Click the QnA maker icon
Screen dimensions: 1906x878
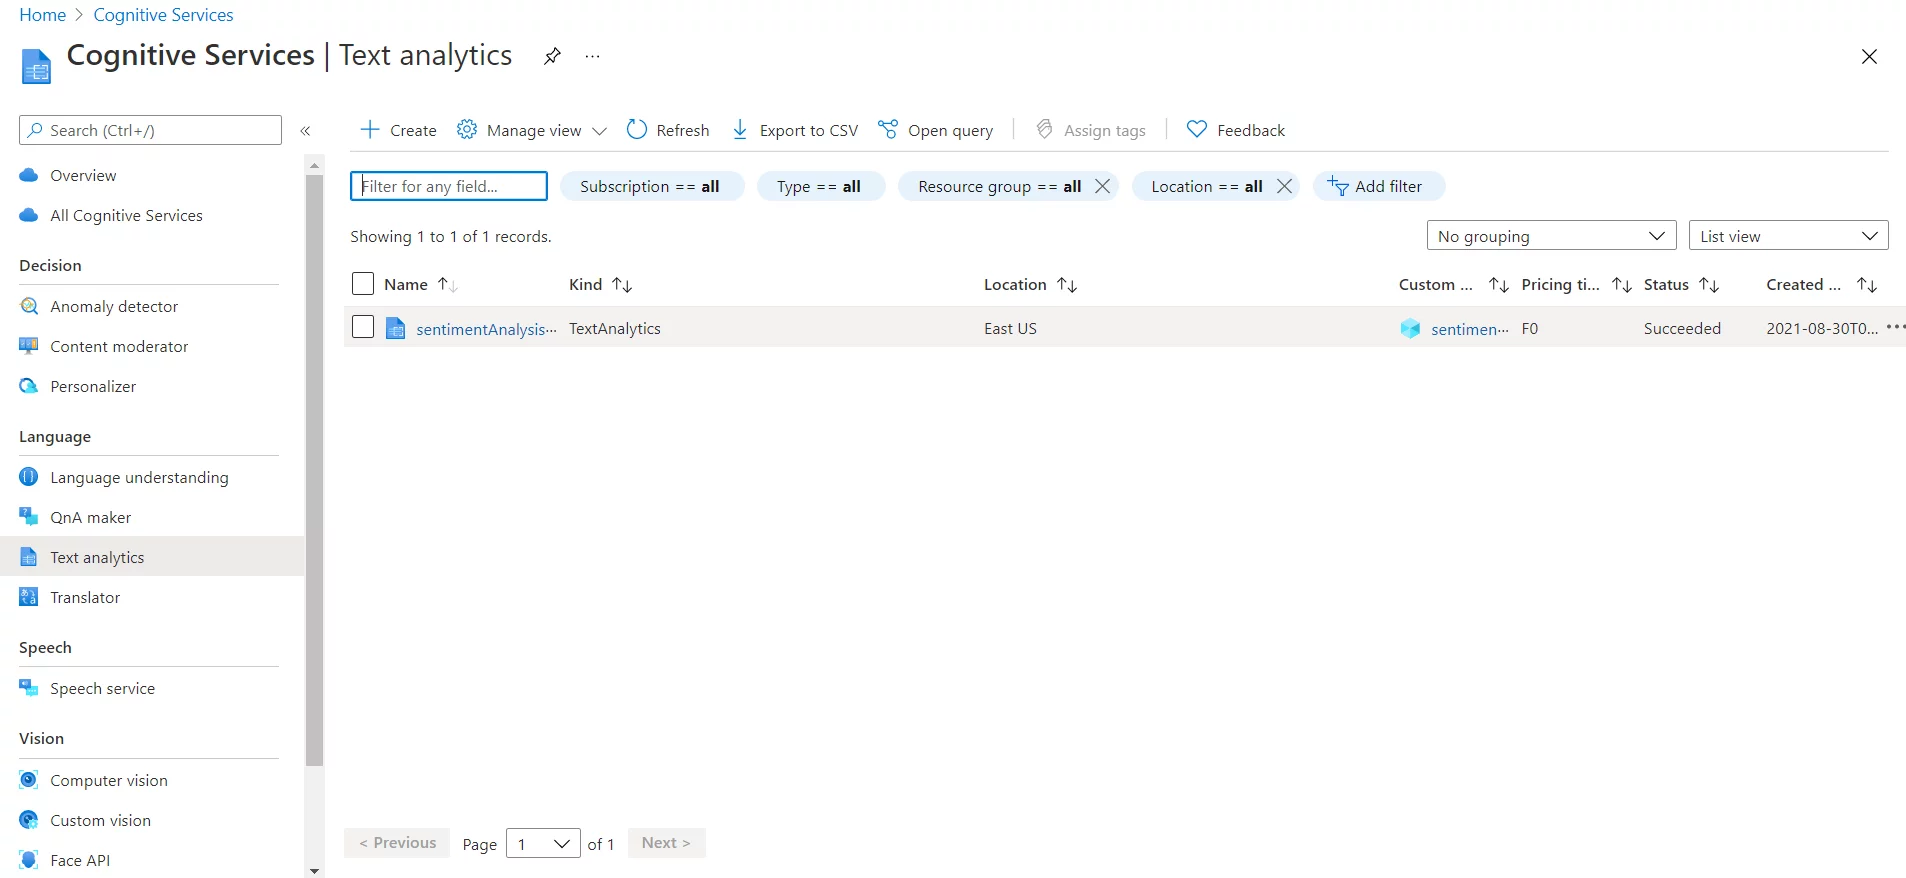[29, 517]
